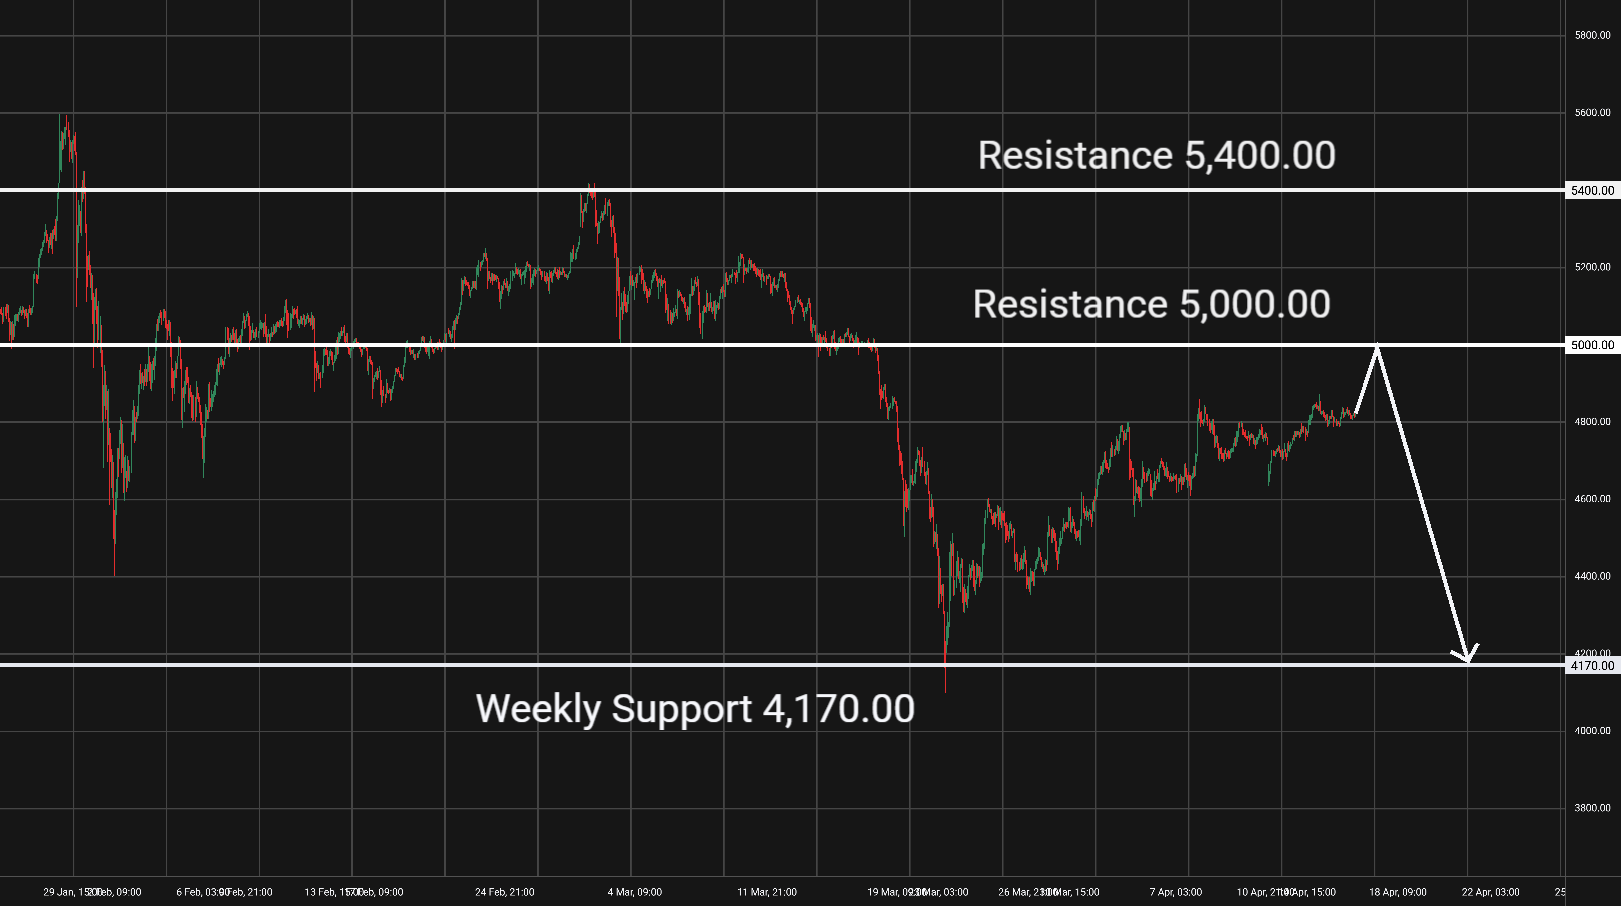Select the Resistance 5,000.00 text label
Viewport: 1621px width, 906px height.
[x=1151, y=305]
